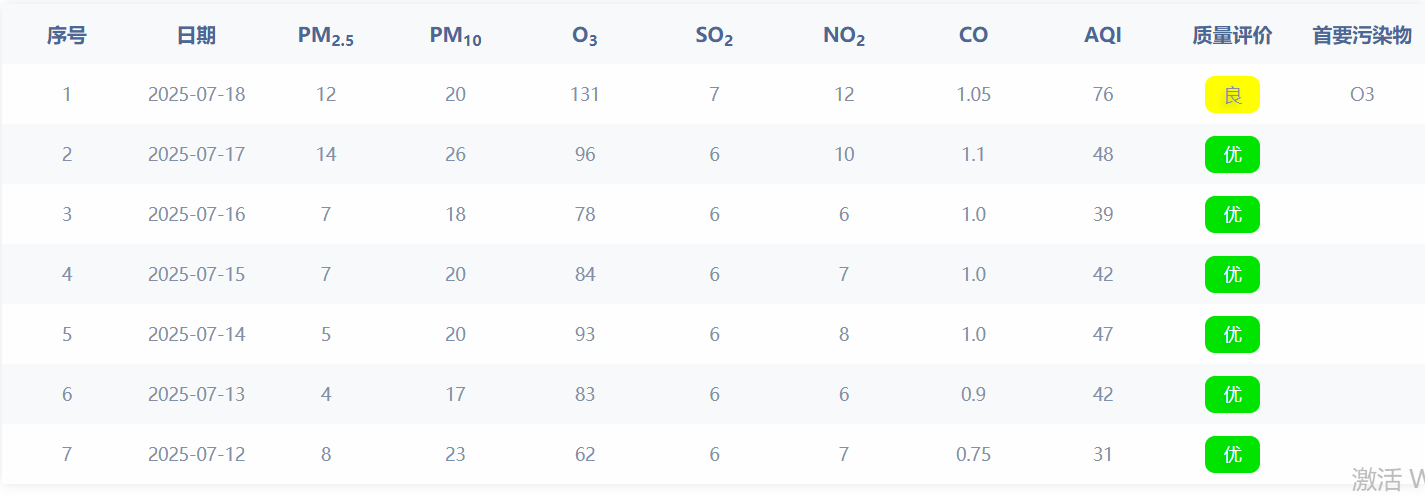This screenshot has width=1425, height=497.
Task: Click the AQI column header
Action: (x=1103, y=36)
